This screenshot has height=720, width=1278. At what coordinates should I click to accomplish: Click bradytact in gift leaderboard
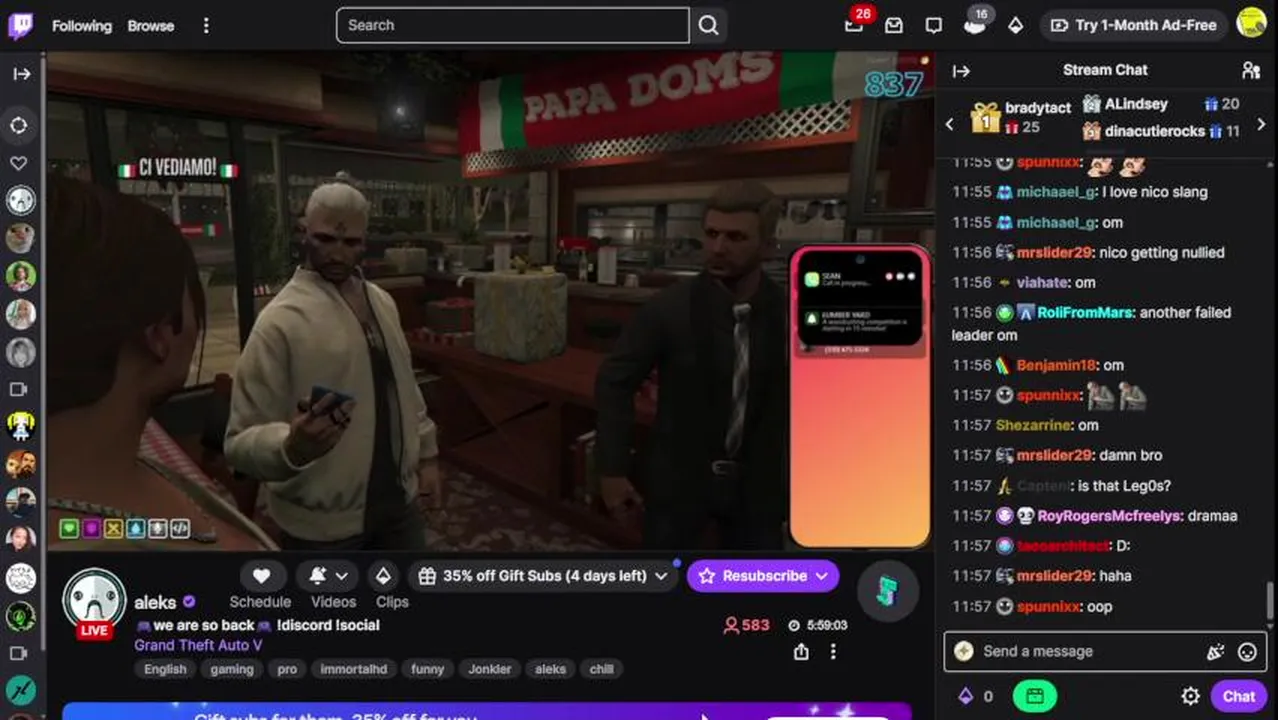tap(1038, 108)
